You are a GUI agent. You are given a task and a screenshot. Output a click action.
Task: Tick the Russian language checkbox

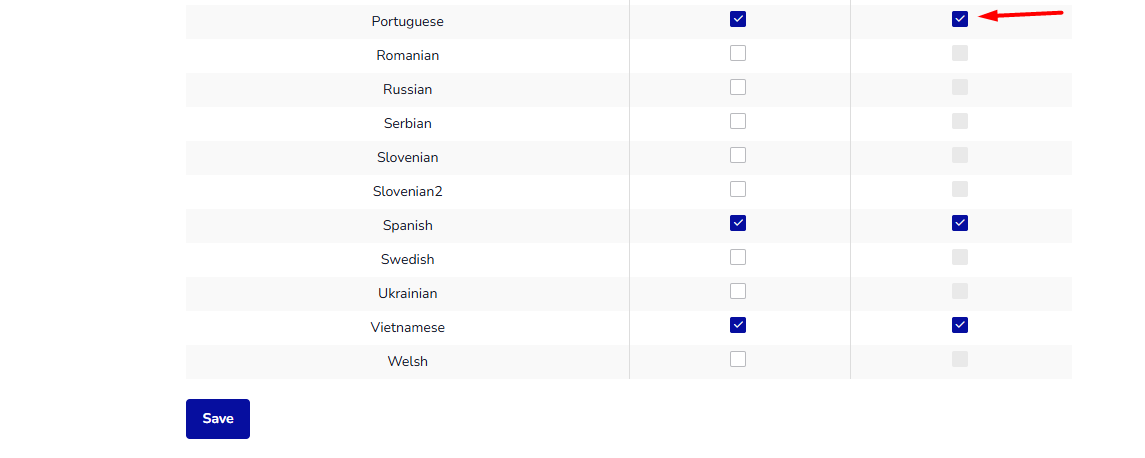[738, 88]
